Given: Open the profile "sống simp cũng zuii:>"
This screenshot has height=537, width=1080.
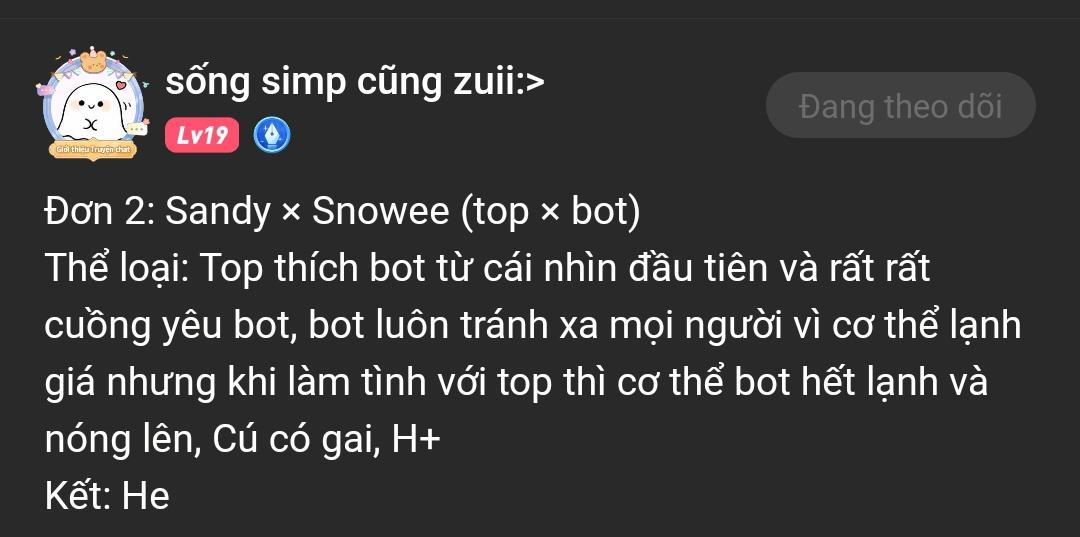Looking at the screenshot, I should point(355,83).
